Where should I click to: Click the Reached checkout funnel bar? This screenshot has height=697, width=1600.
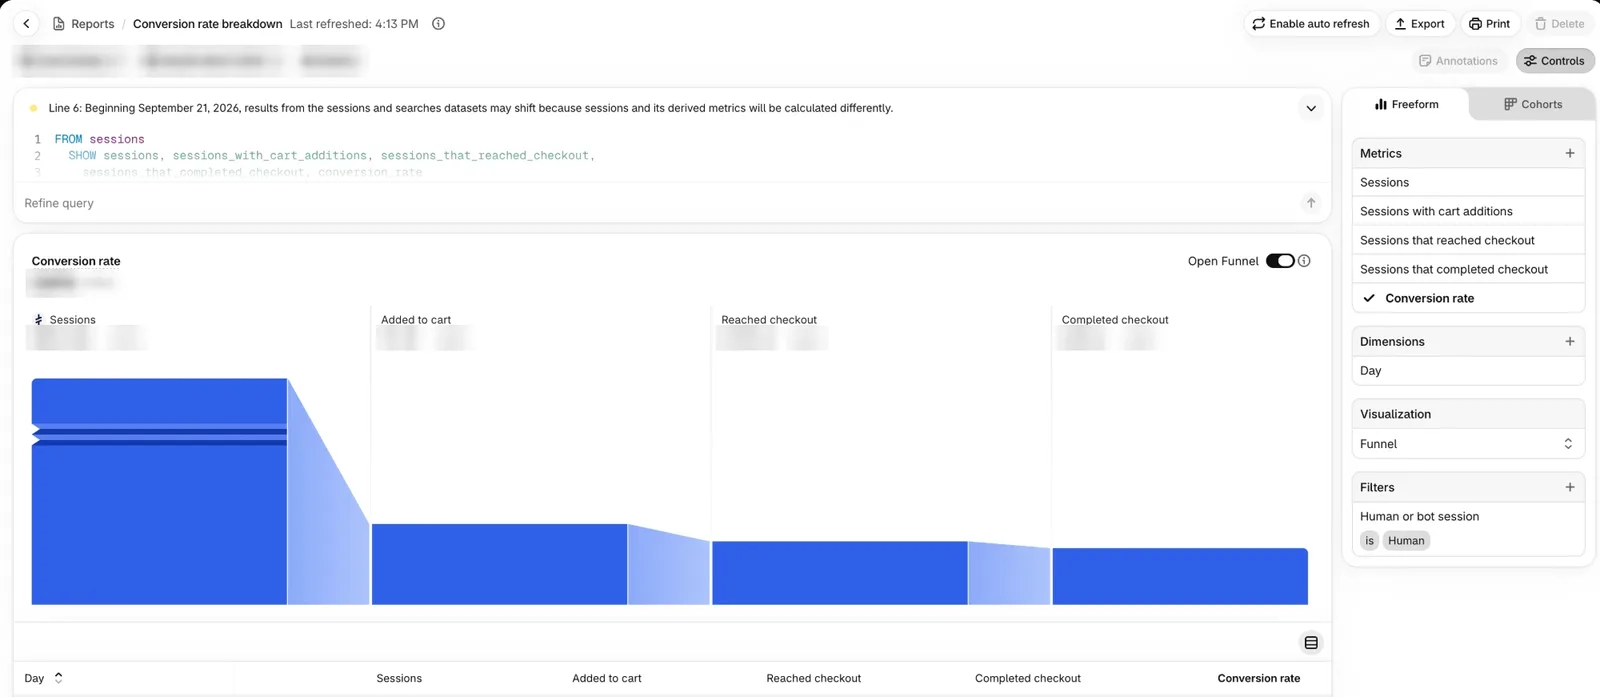pos(839,573)
